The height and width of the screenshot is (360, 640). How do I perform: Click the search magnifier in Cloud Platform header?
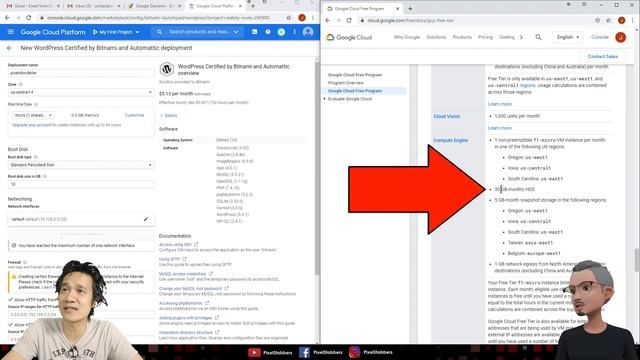(x=159, y=32)
